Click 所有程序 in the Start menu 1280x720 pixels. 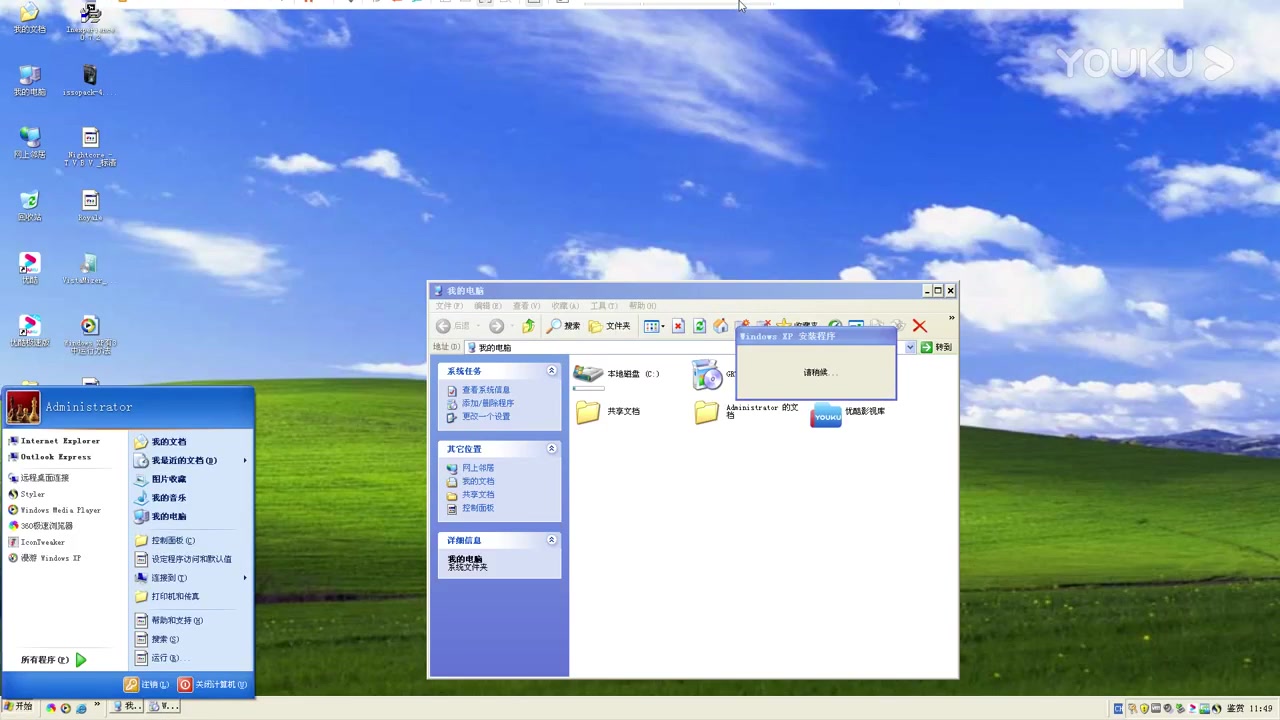tap(44, 659)
